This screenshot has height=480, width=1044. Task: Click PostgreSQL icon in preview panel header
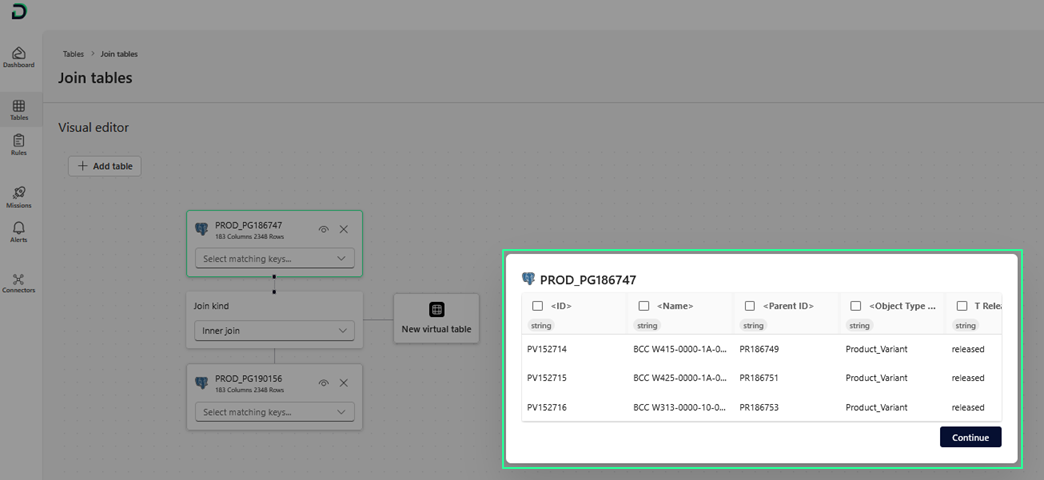click(x=529, y=278)
